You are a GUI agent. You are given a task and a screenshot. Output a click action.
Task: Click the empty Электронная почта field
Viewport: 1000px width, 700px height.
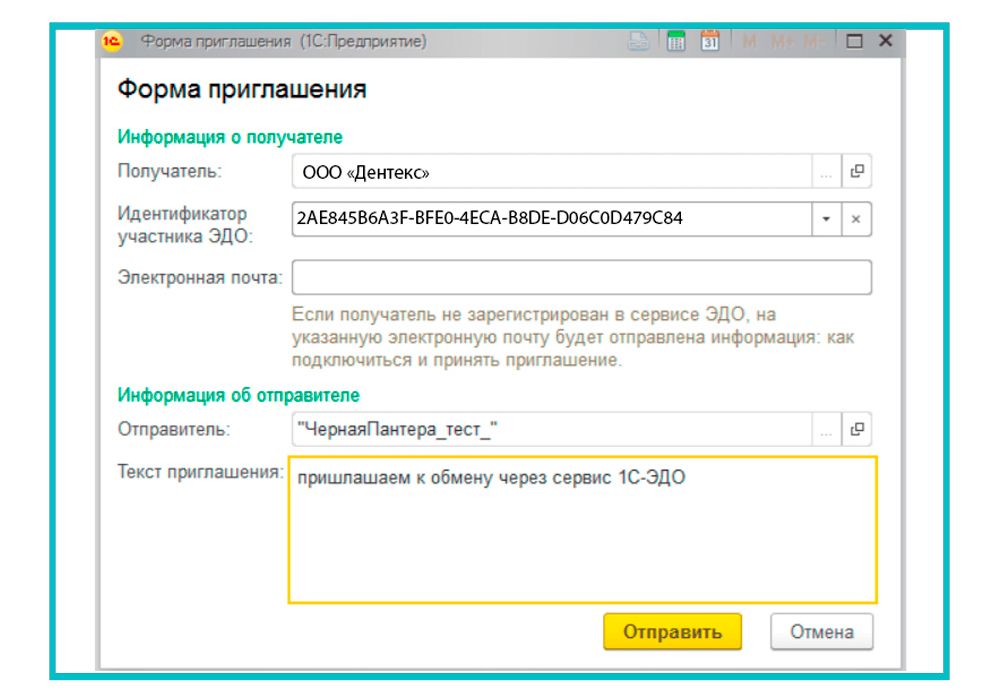point(582,277)
